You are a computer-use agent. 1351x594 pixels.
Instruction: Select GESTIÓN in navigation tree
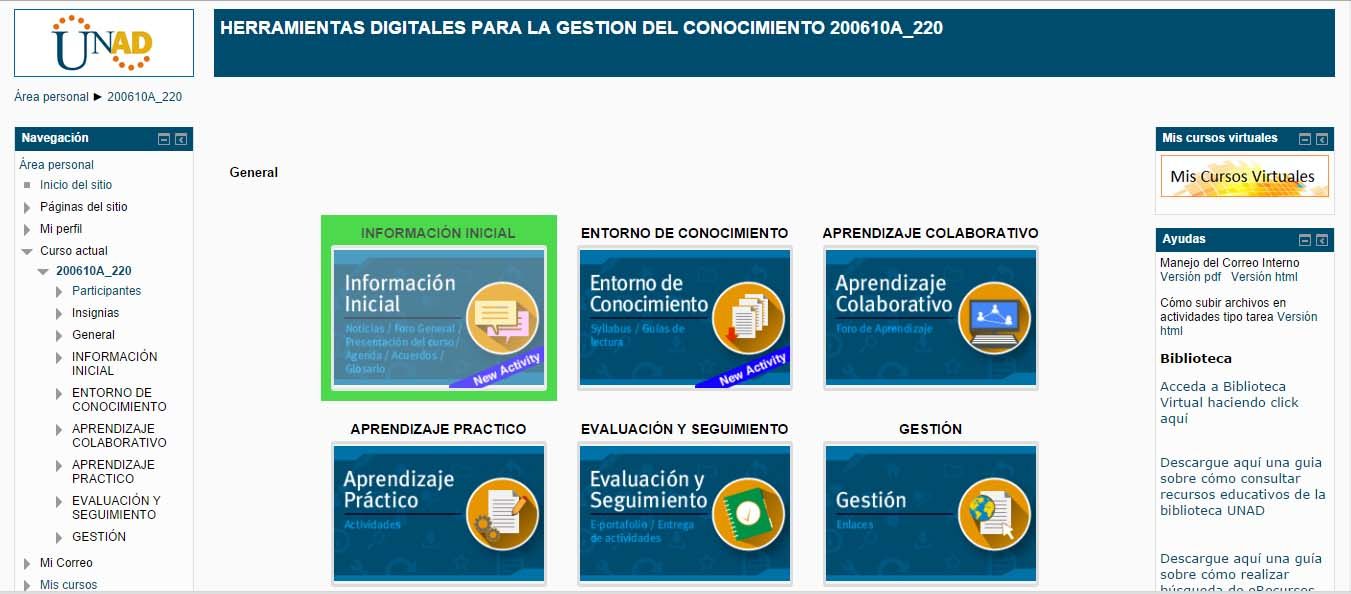(99, 537)
